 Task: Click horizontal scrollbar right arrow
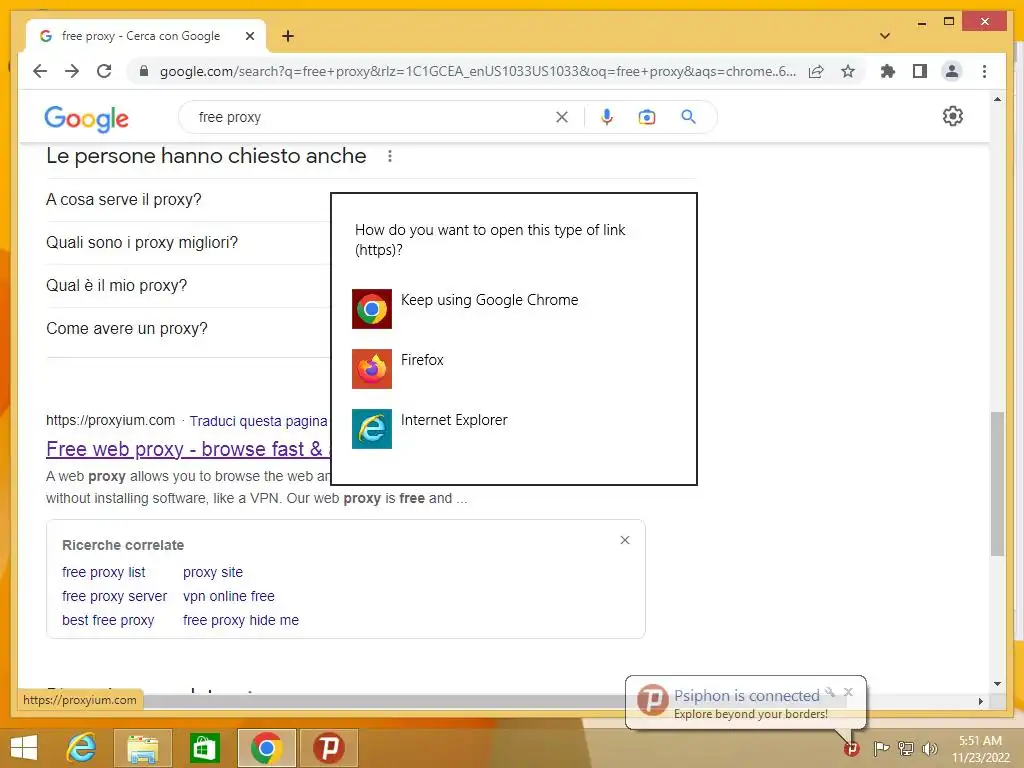980,701
